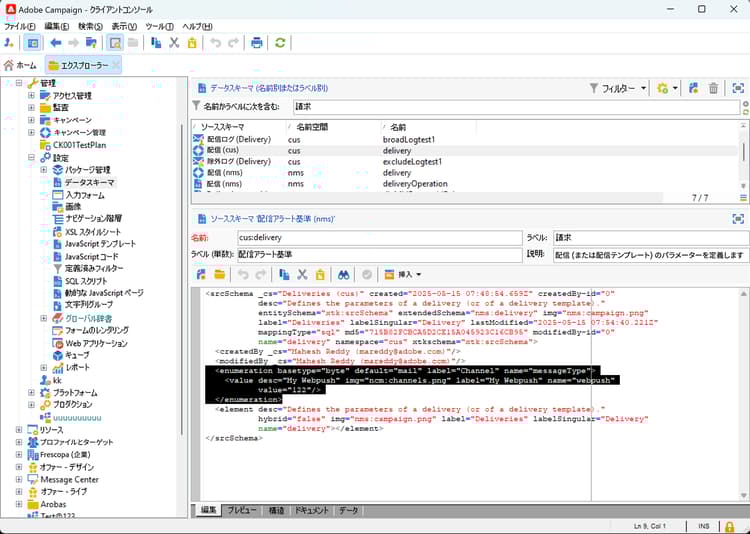Open the ツール menu

[x=159, y=26]
